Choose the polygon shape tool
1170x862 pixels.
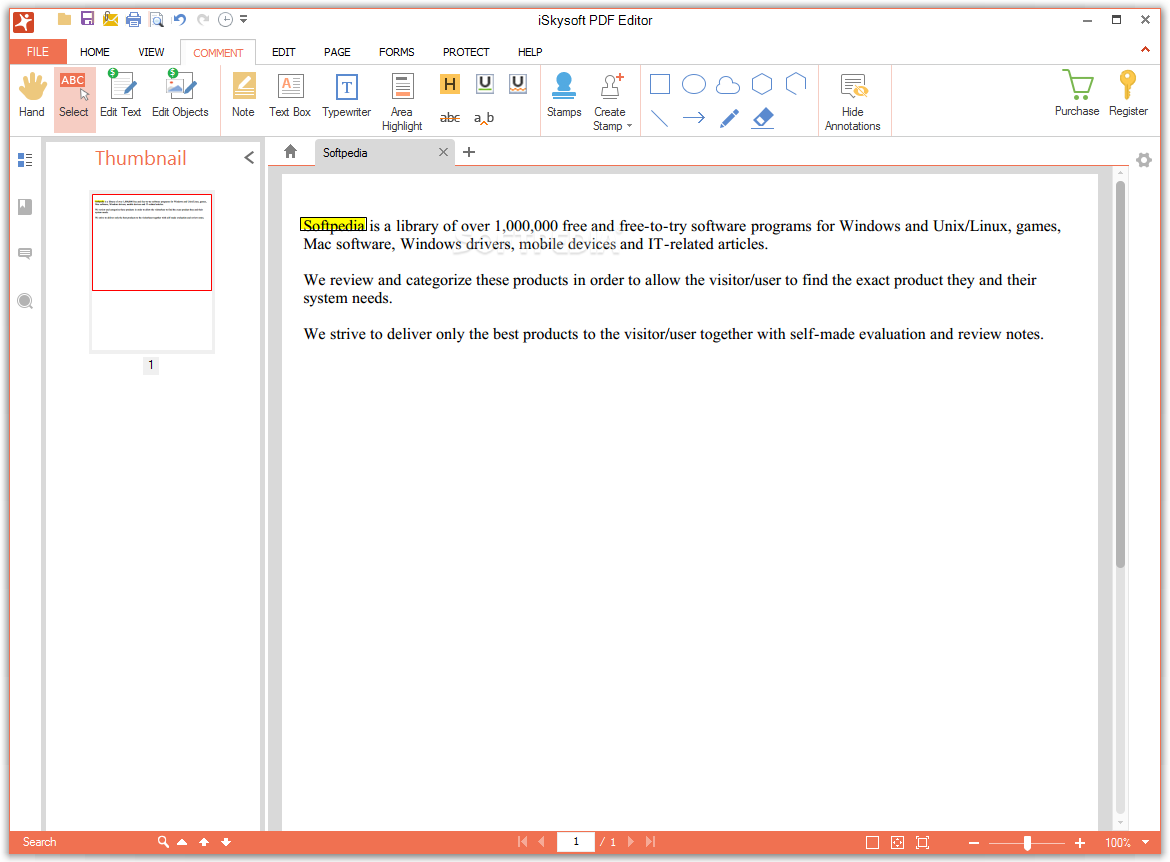(x=762, y=84)
